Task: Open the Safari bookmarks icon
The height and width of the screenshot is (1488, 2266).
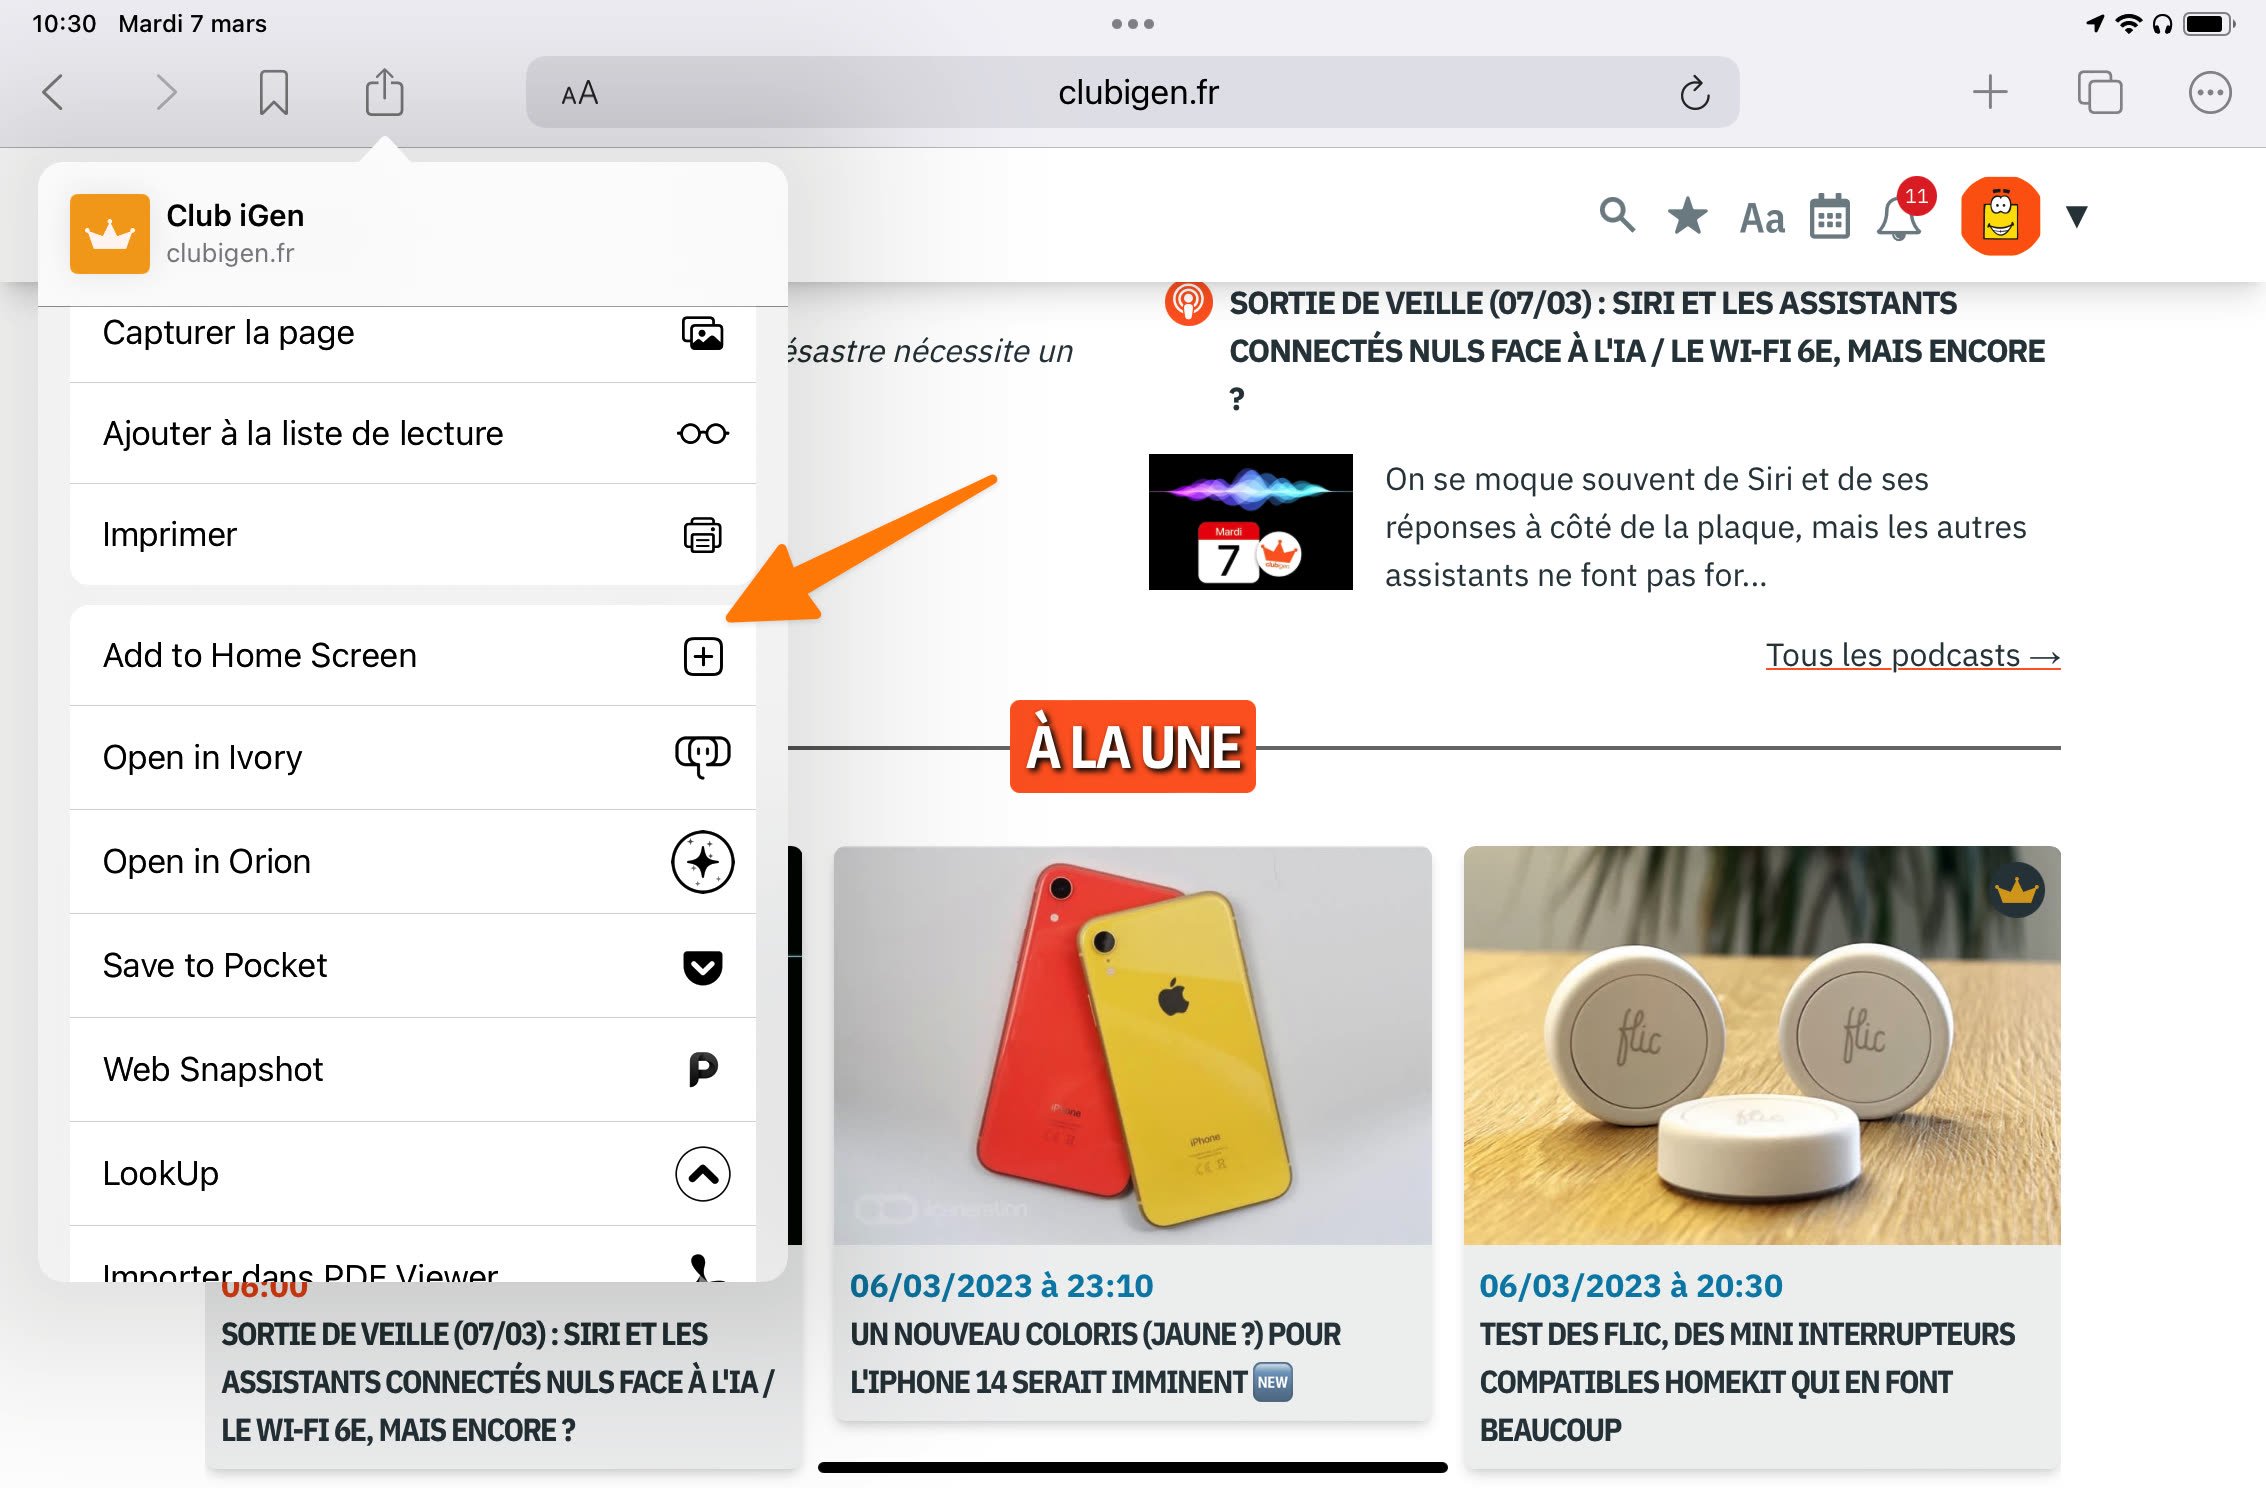Action: pyautogui.click(x=273, y=93)
